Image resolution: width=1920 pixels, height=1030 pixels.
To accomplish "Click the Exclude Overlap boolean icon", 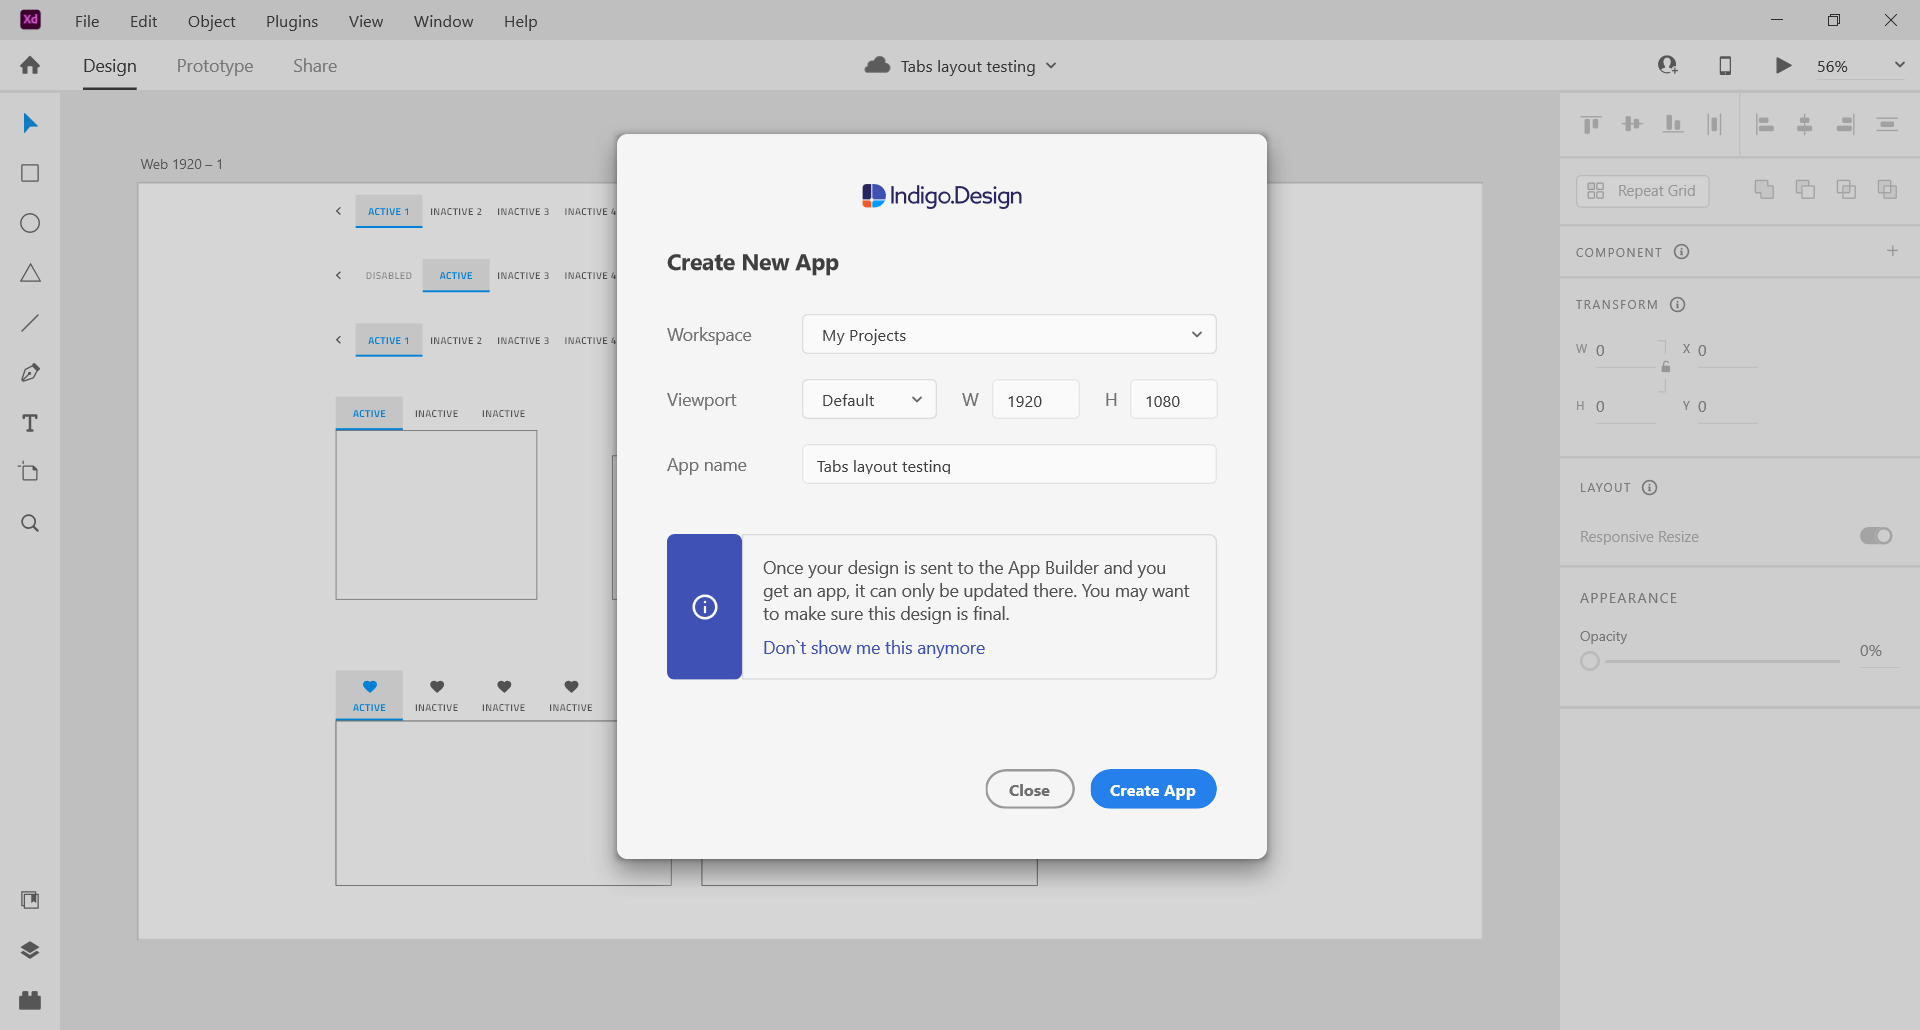I will (1887, 189).
